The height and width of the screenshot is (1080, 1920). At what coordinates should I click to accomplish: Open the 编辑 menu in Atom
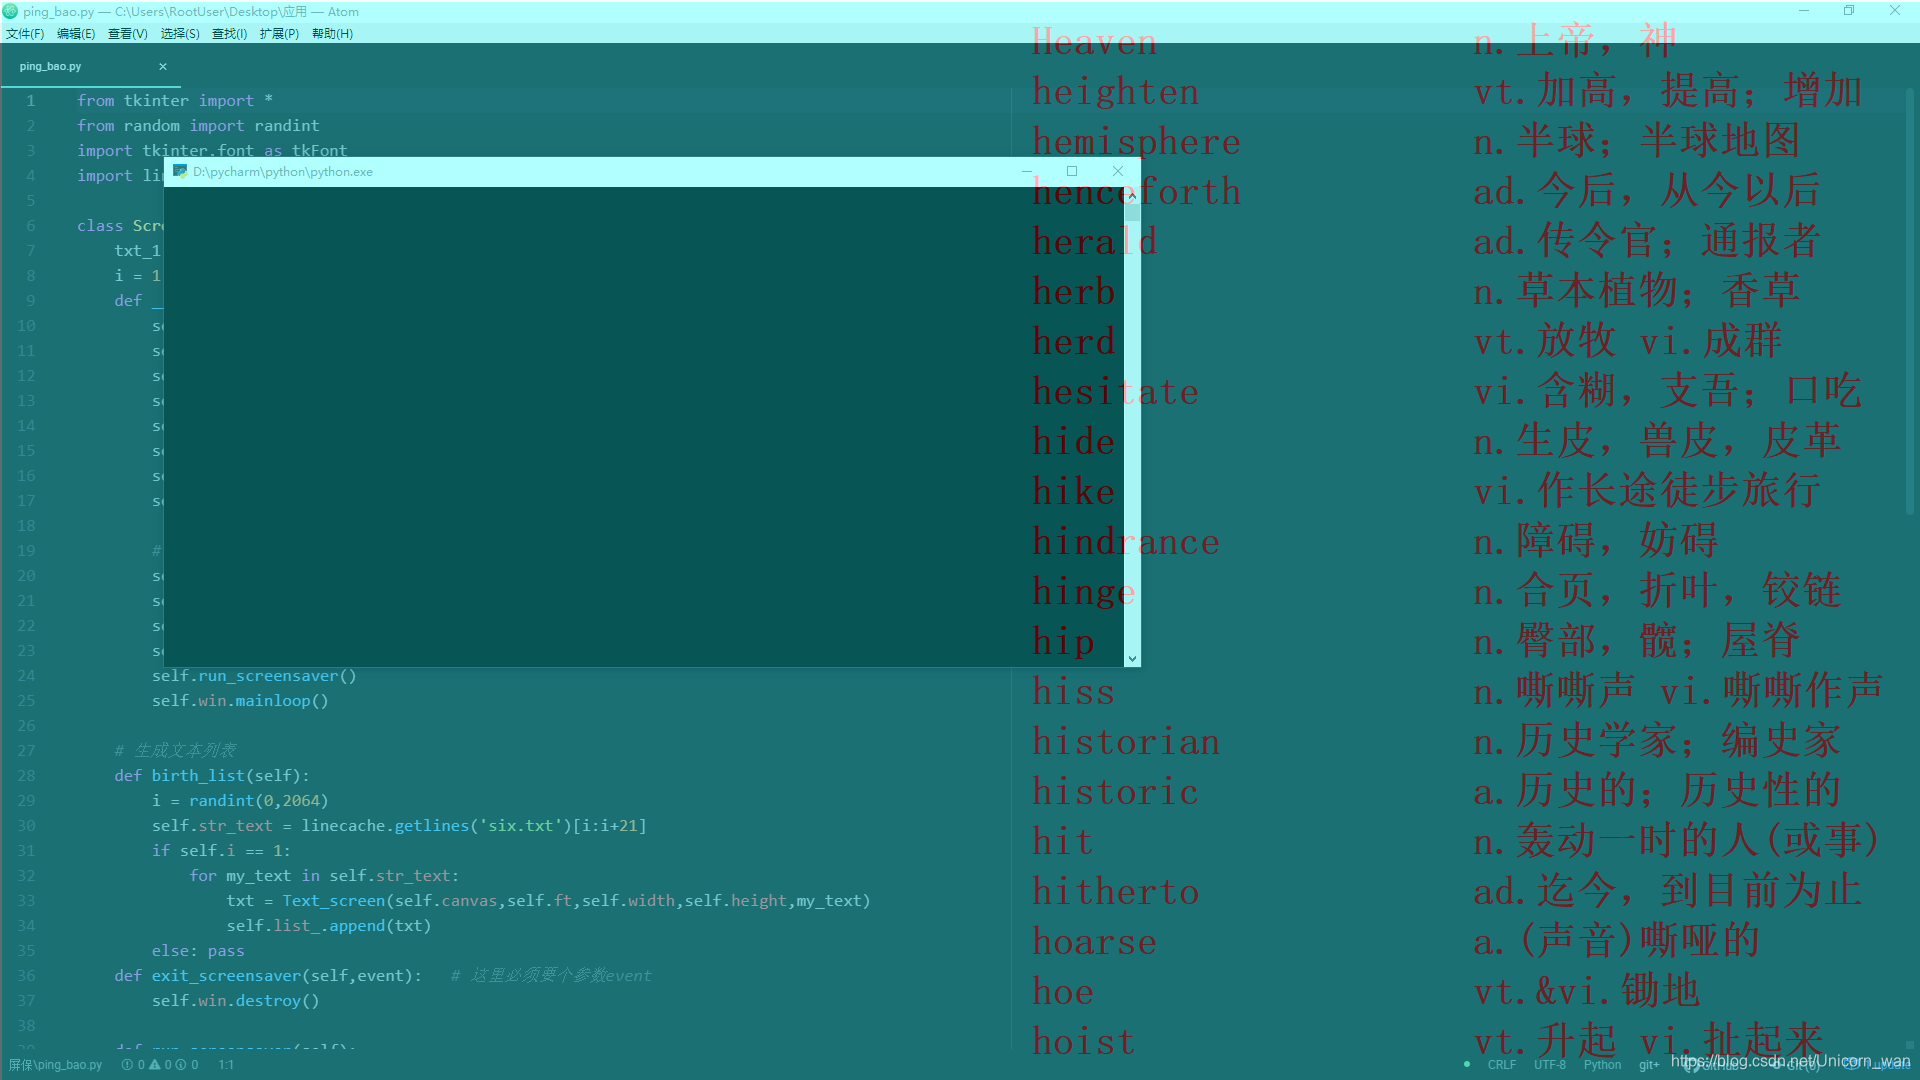pos(73,33)
